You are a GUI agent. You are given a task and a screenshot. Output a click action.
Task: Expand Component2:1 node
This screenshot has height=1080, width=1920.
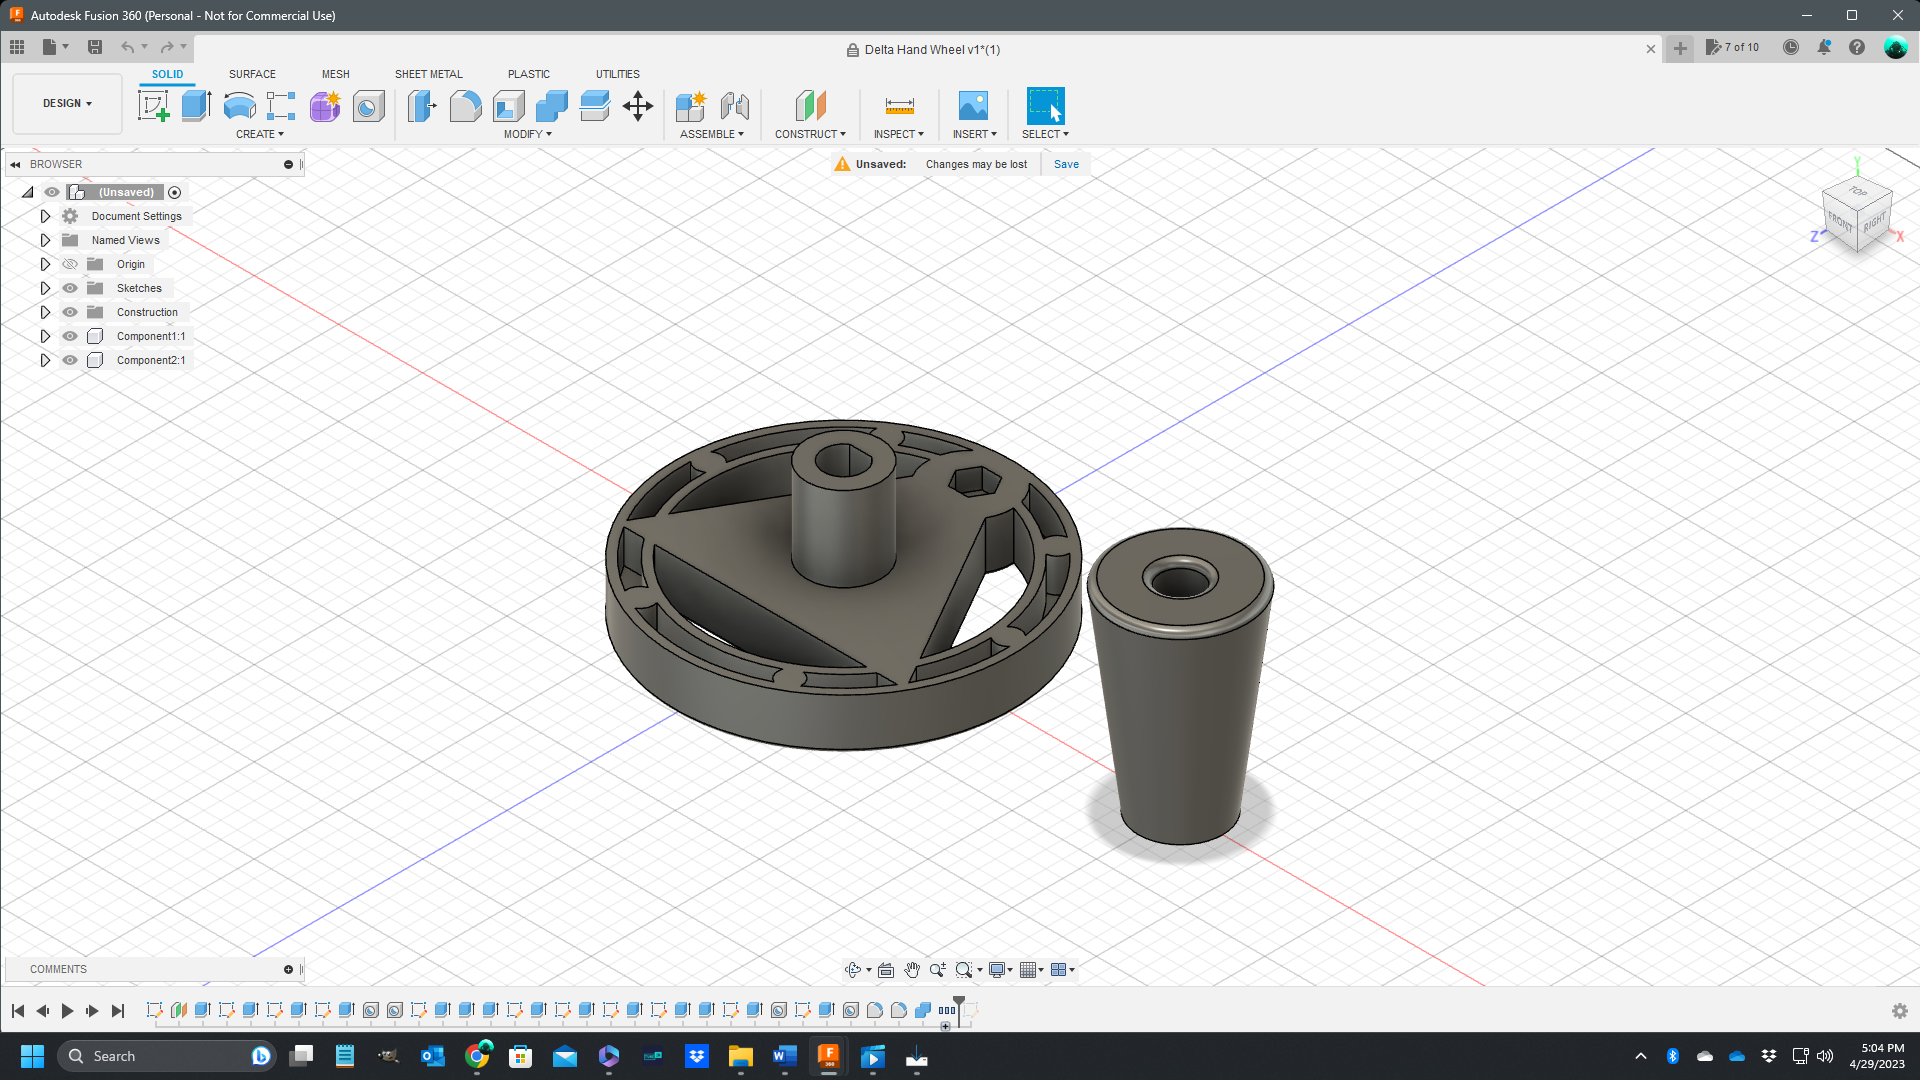[x=45, y=360]
